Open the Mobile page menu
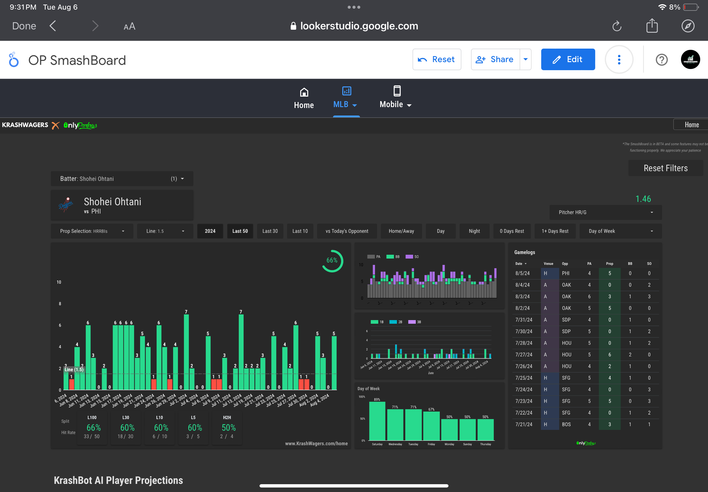 pos(396,98)
